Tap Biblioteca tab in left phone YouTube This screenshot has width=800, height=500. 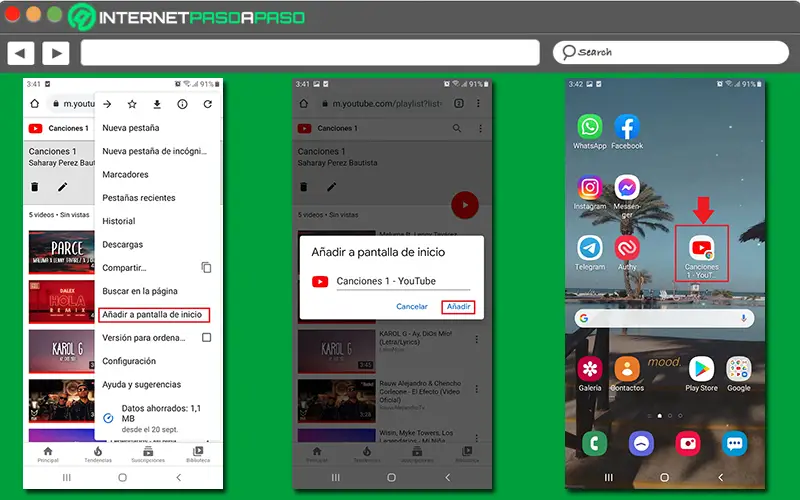click(x=198, y=454)
